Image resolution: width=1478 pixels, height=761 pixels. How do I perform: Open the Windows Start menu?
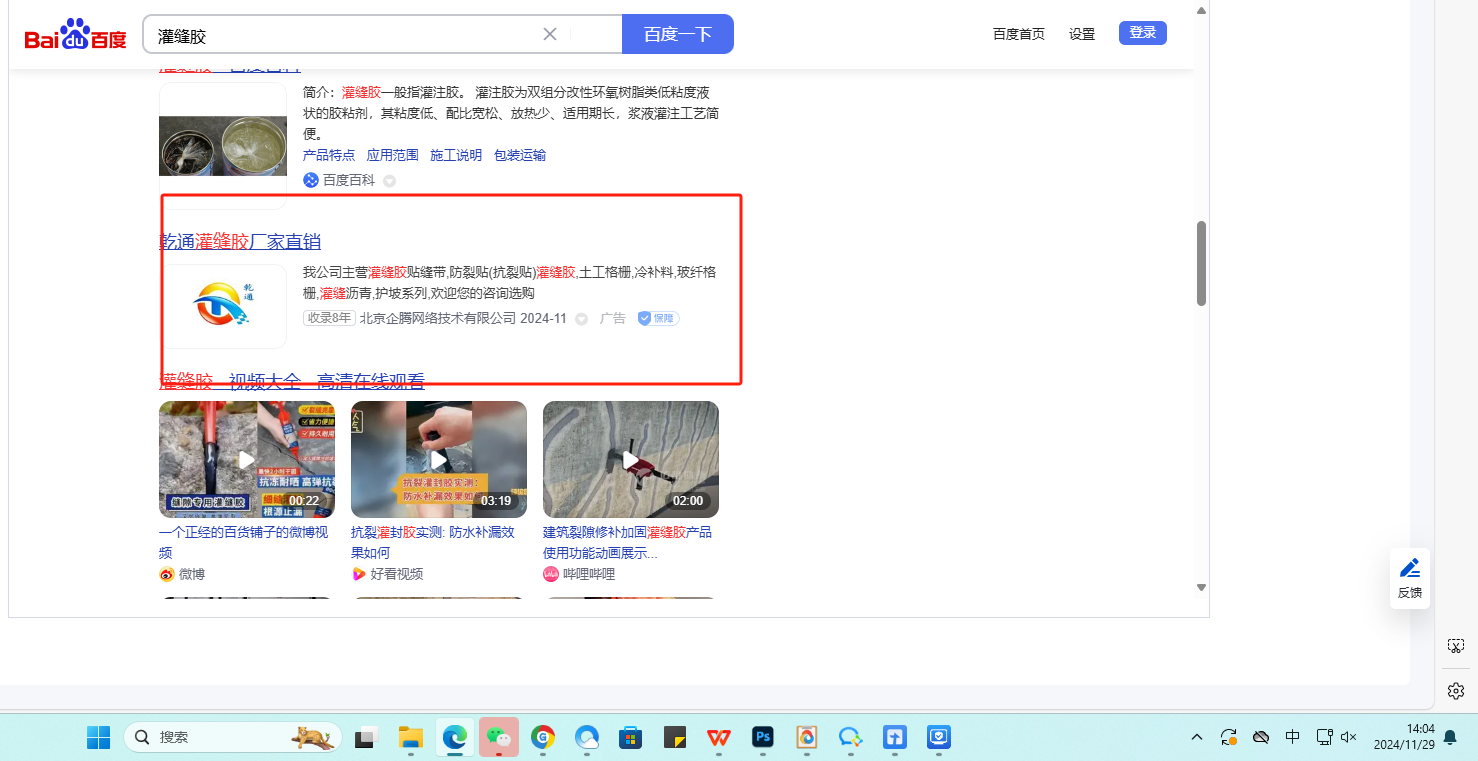pyautogui.click(x=98, y=738)
